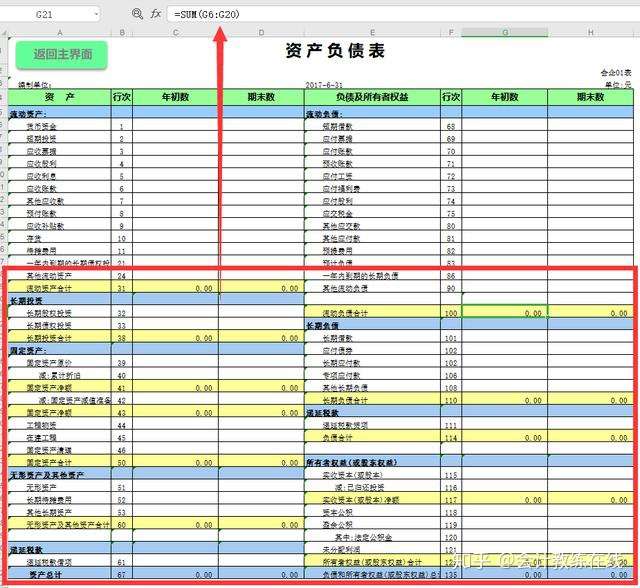Click the 其中:法定公益金 cell (line 120)
640x588 pixels.
[x=372, y=537]
